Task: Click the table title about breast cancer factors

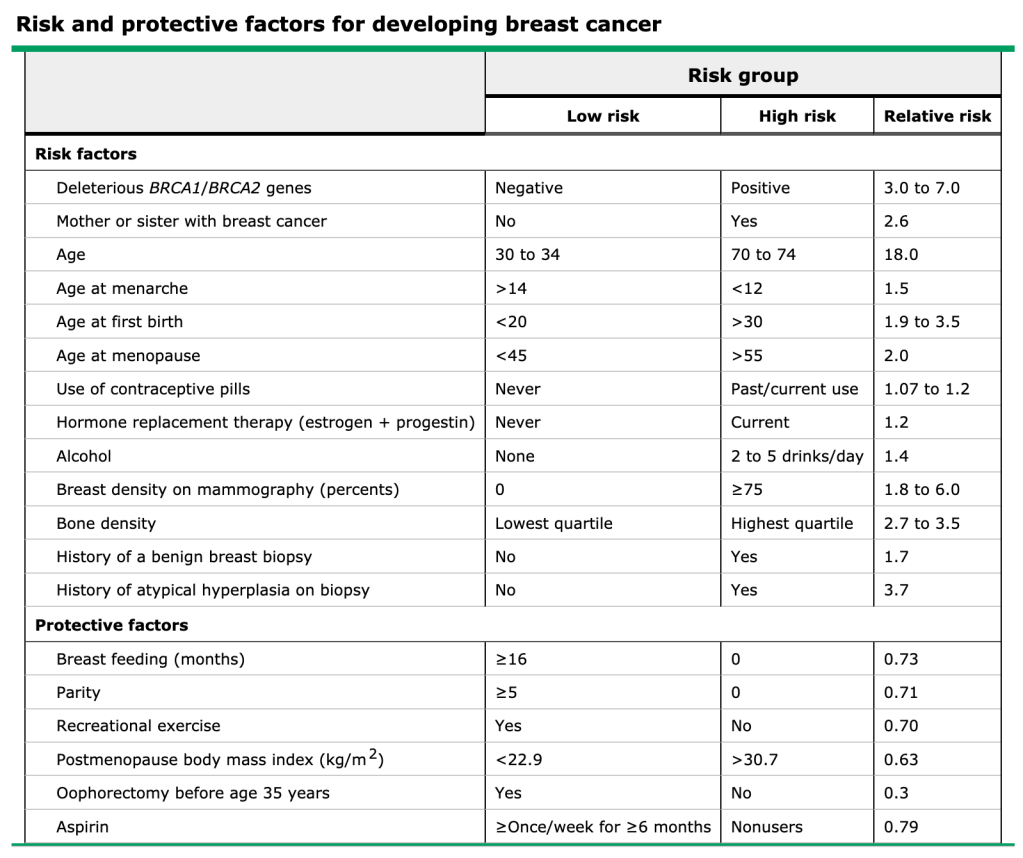Action: point(338,24)
